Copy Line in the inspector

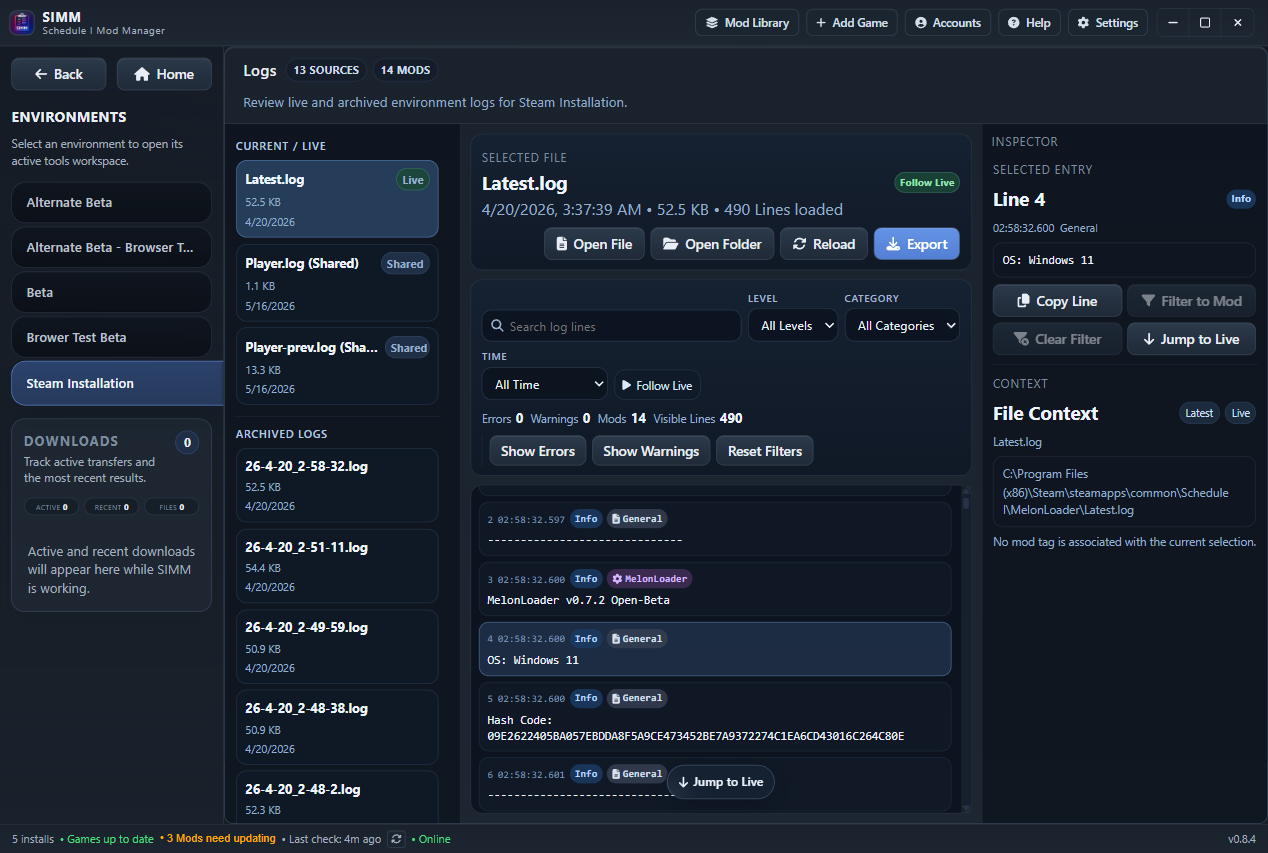(x=1057, y=301)
